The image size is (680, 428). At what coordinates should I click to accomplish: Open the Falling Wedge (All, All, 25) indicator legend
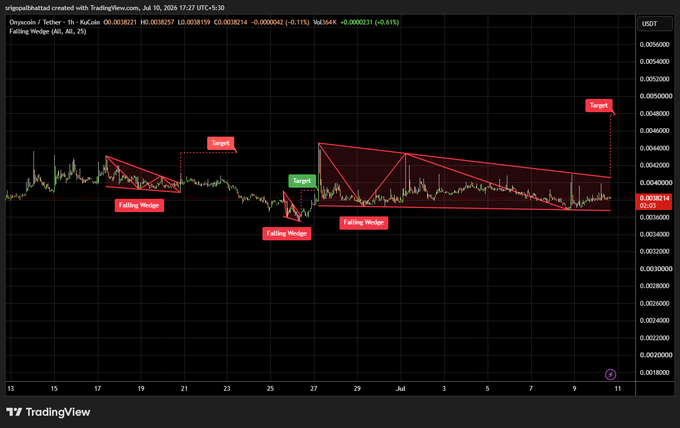click(48, 31)
